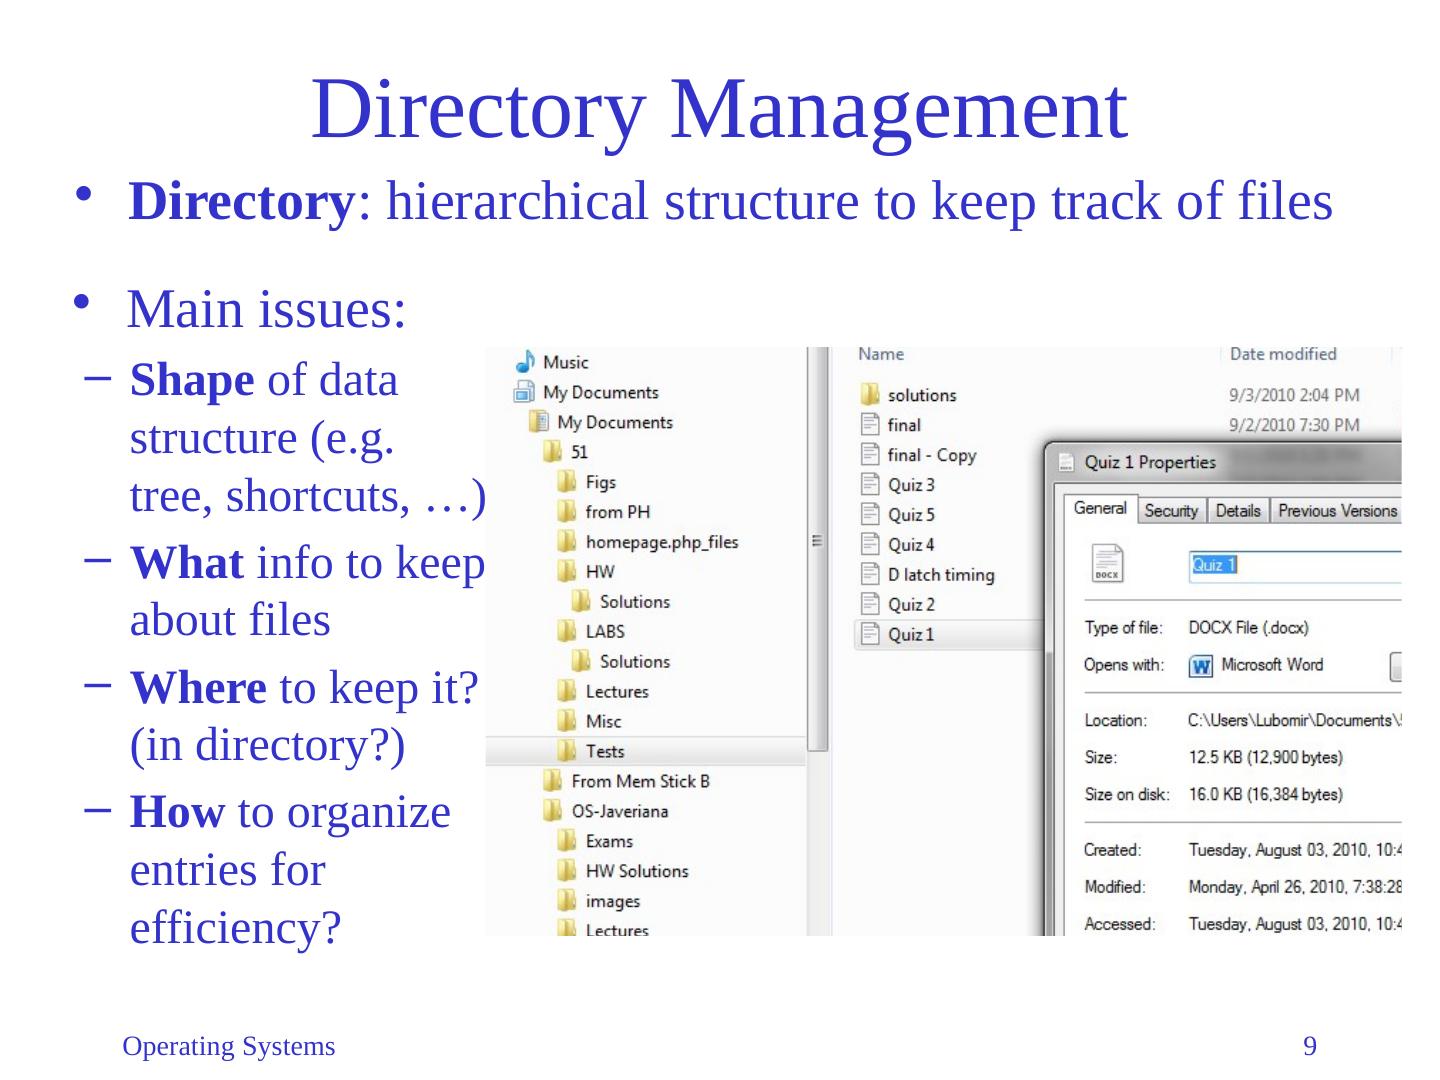The height and width of the screenshot is (1080, 1440).
Task: Click the Solutions folder icon under HW
Action: [581, 602]
